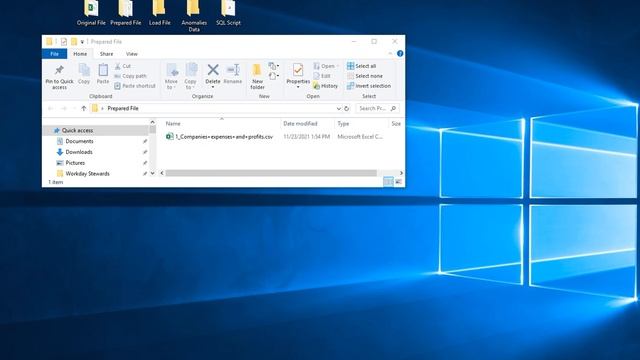Open the Easy access dropdown

tap(273, 76)
